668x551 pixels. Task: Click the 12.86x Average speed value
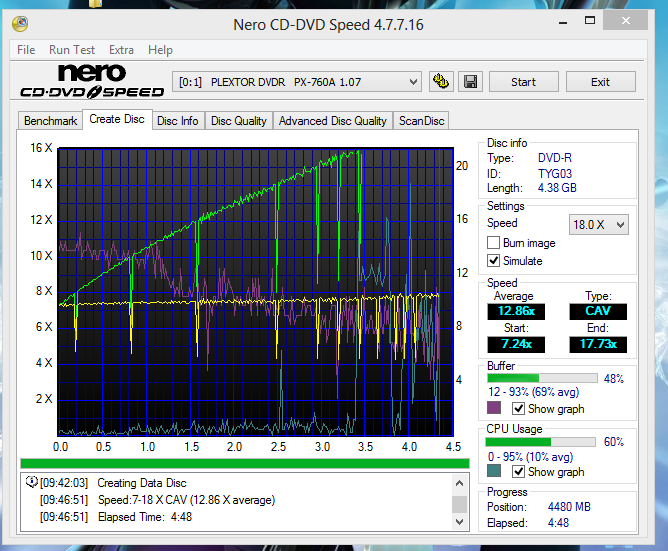tap(516, 311)
